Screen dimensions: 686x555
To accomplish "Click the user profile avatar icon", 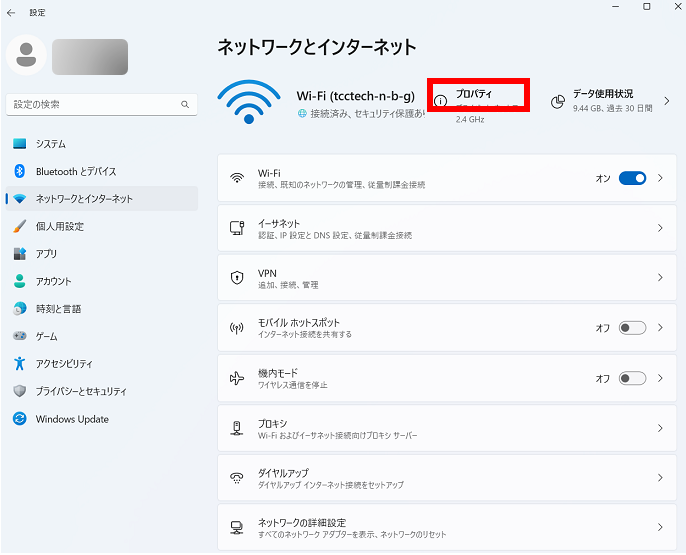I will pyautogui.click(x=26, y=56).
